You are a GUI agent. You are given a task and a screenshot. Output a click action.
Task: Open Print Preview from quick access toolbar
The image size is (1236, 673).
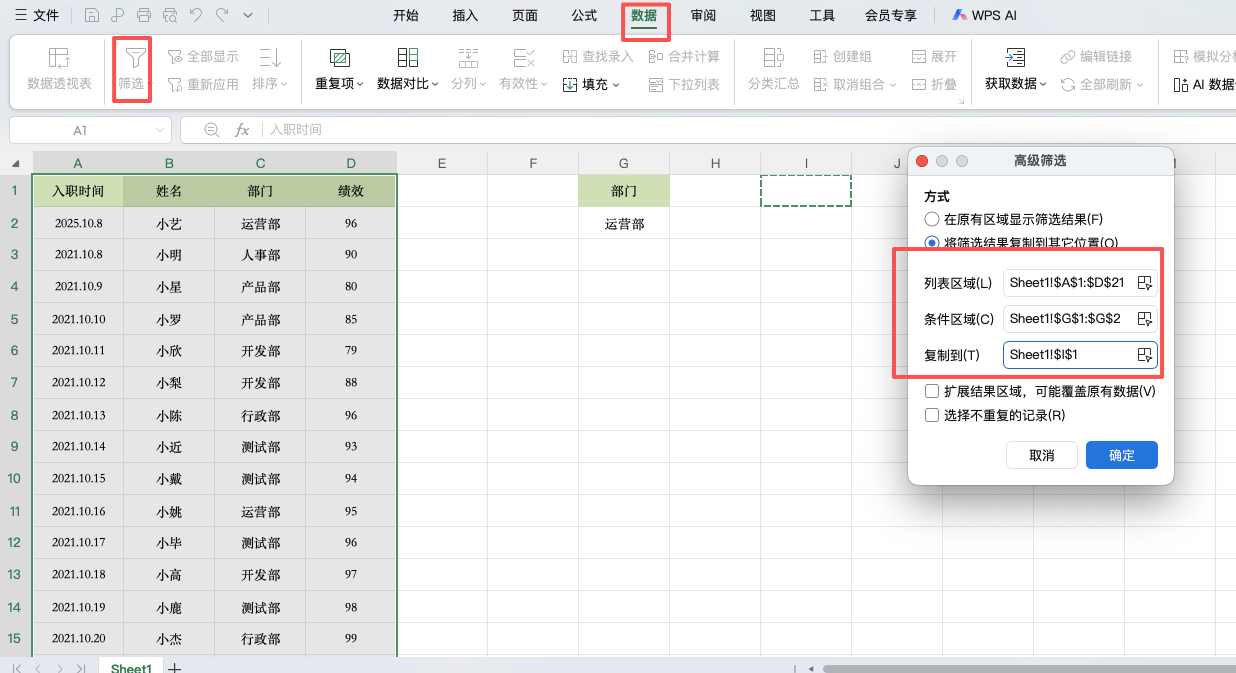pyautogui.click(x=170, y=15)
